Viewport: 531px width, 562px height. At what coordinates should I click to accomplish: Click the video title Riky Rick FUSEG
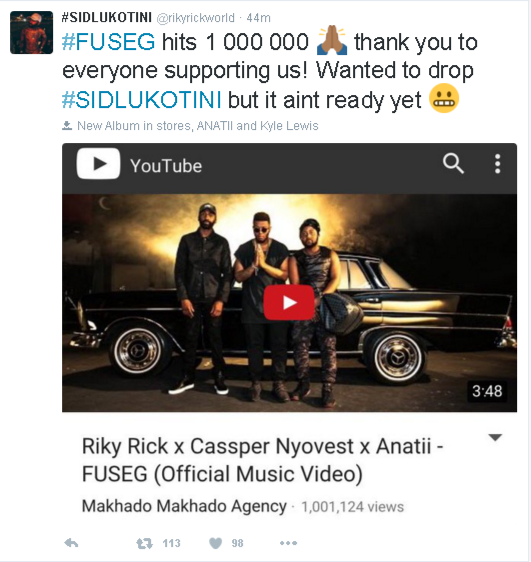pos(263,460)
